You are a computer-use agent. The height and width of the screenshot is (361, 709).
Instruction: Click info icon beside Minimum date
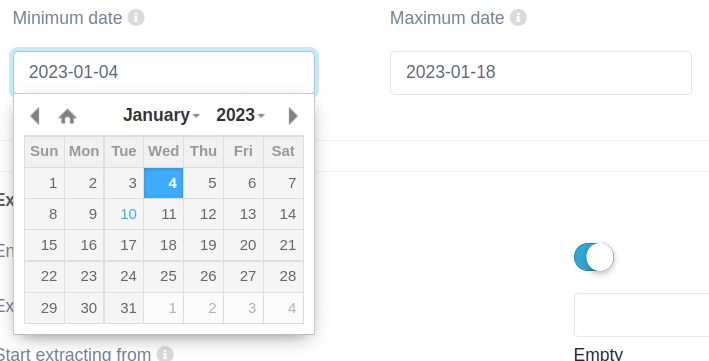point(136,18)
